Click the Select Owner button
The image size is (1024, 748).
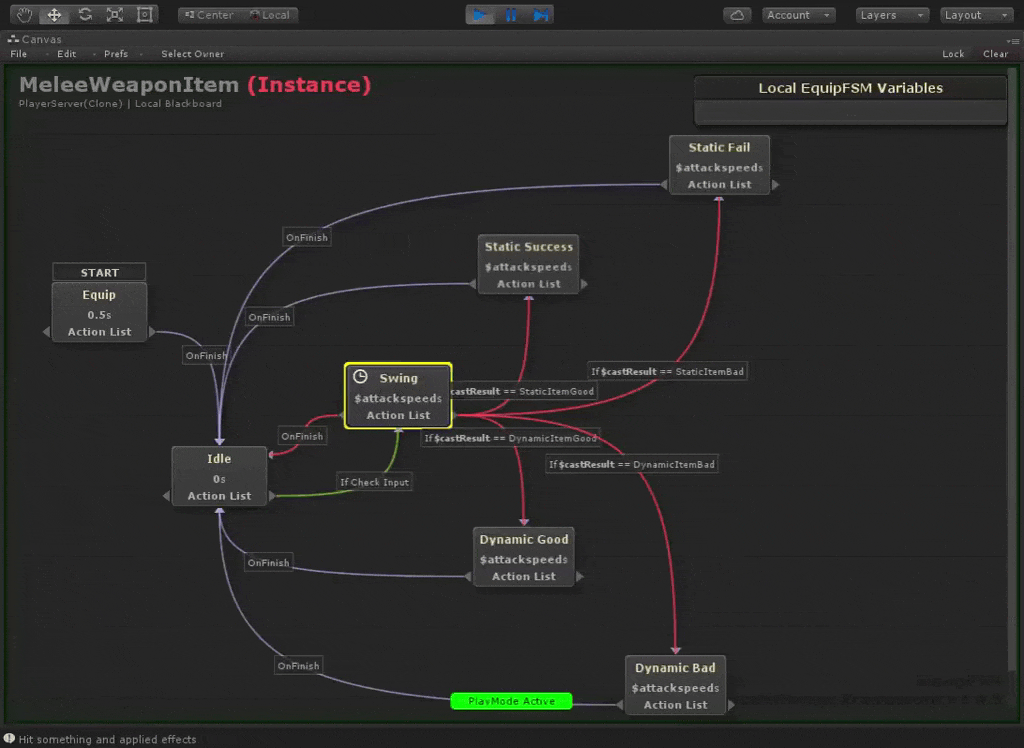[192, 54]
